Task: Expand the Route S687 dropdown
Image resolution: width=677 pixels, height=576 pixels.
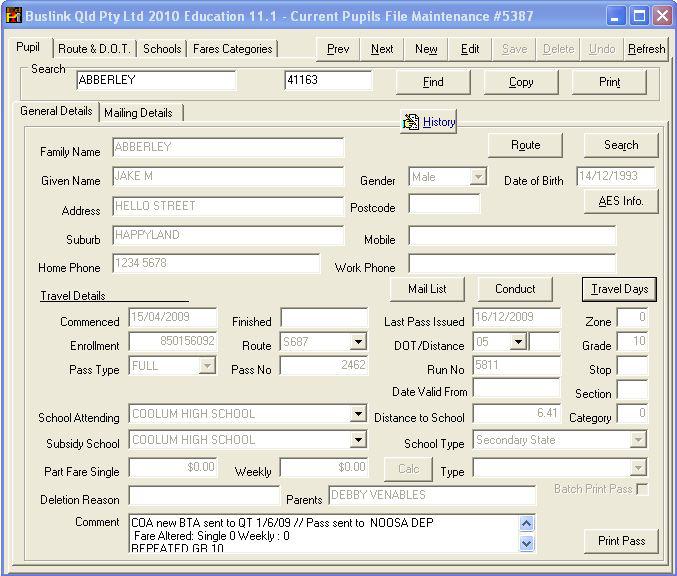Action: (x=358, y=342)
